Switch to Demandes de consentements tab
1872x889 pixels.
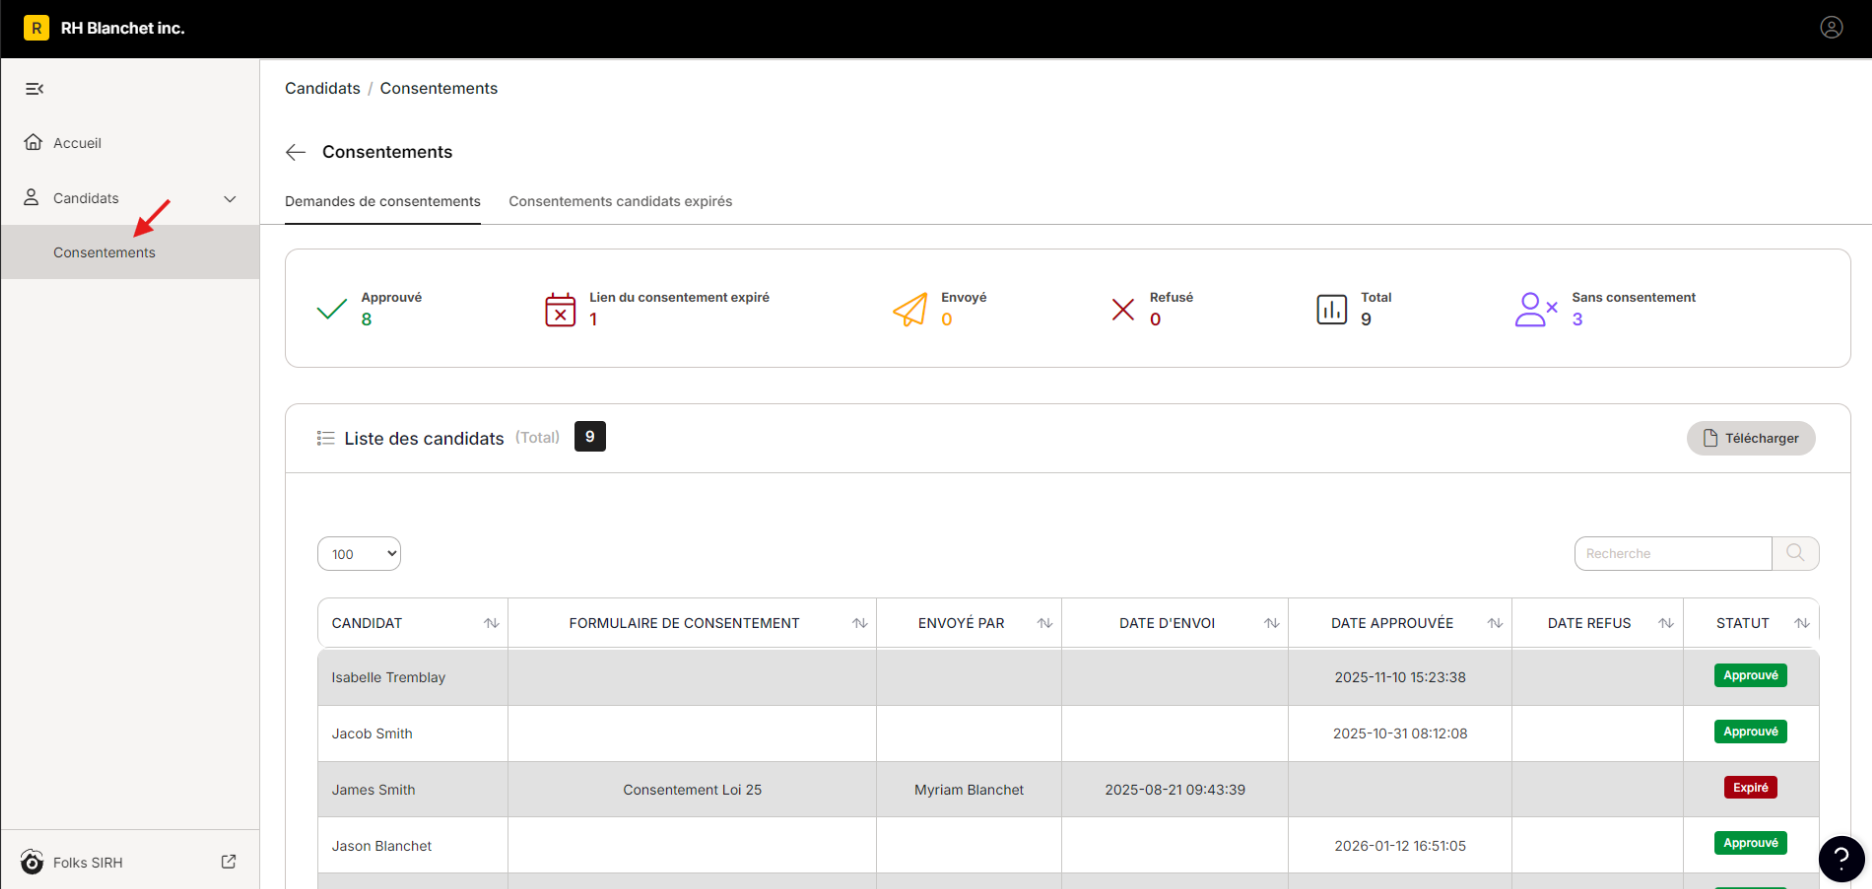pyautogui.click(x=383, y=201)
